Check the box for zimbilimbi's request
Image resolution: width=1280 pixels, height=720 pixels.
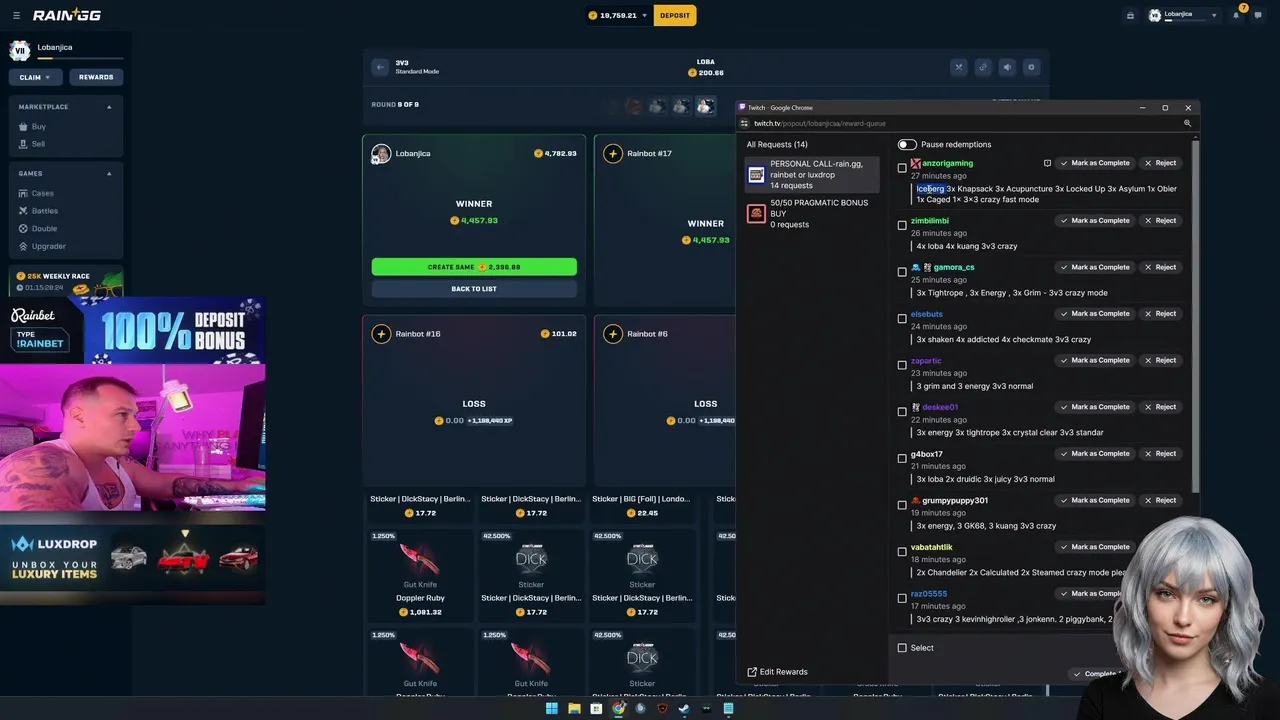point(902,225)
